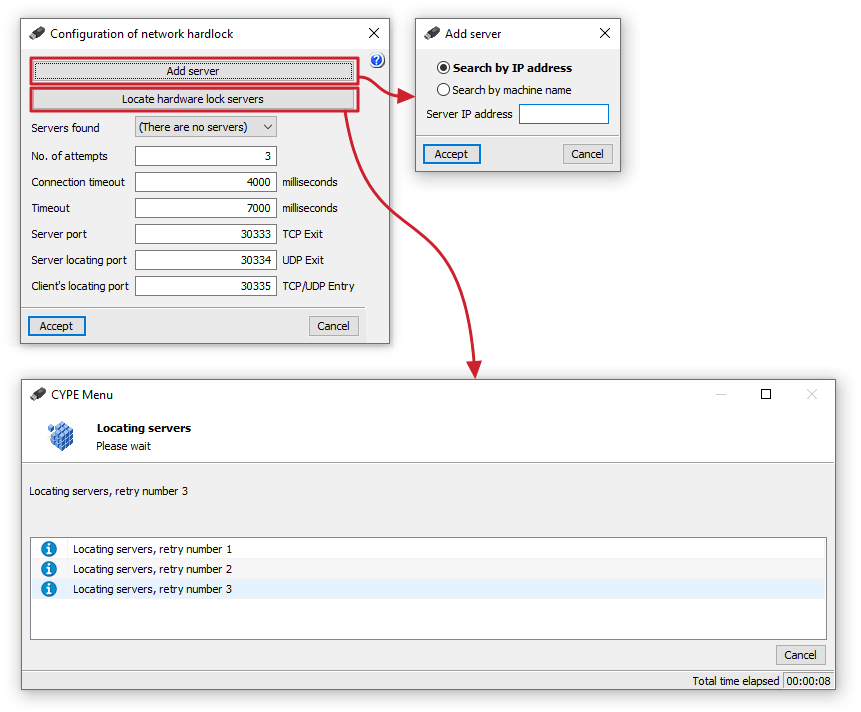Click info icon for retry number 2
Screen dimensions: 861x712
(x=49, y=569)
